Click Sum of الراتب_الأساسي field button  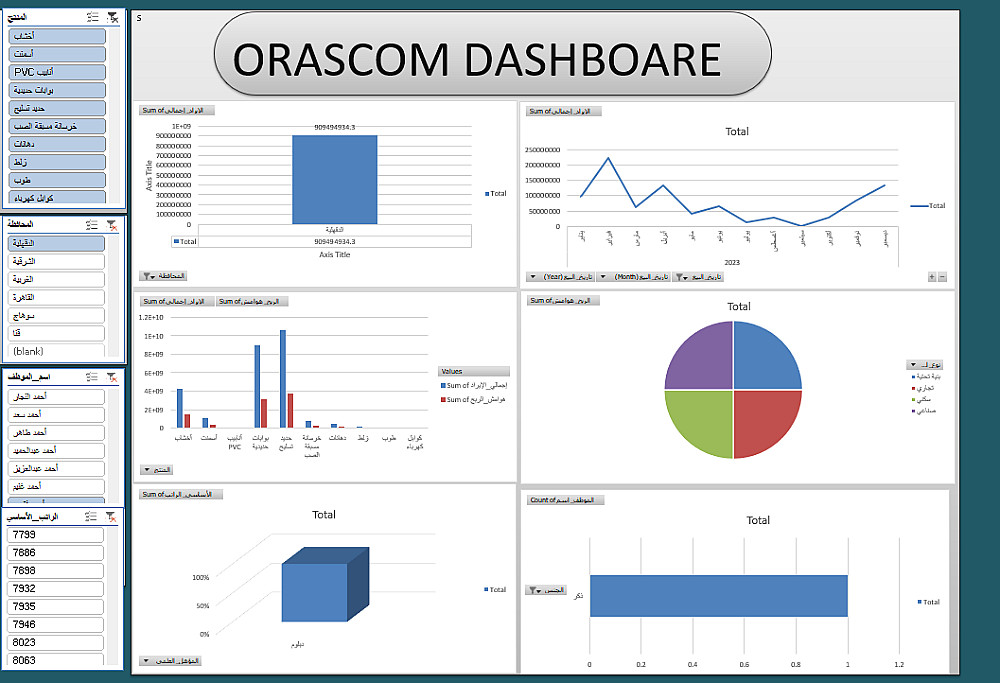point(180,494)
